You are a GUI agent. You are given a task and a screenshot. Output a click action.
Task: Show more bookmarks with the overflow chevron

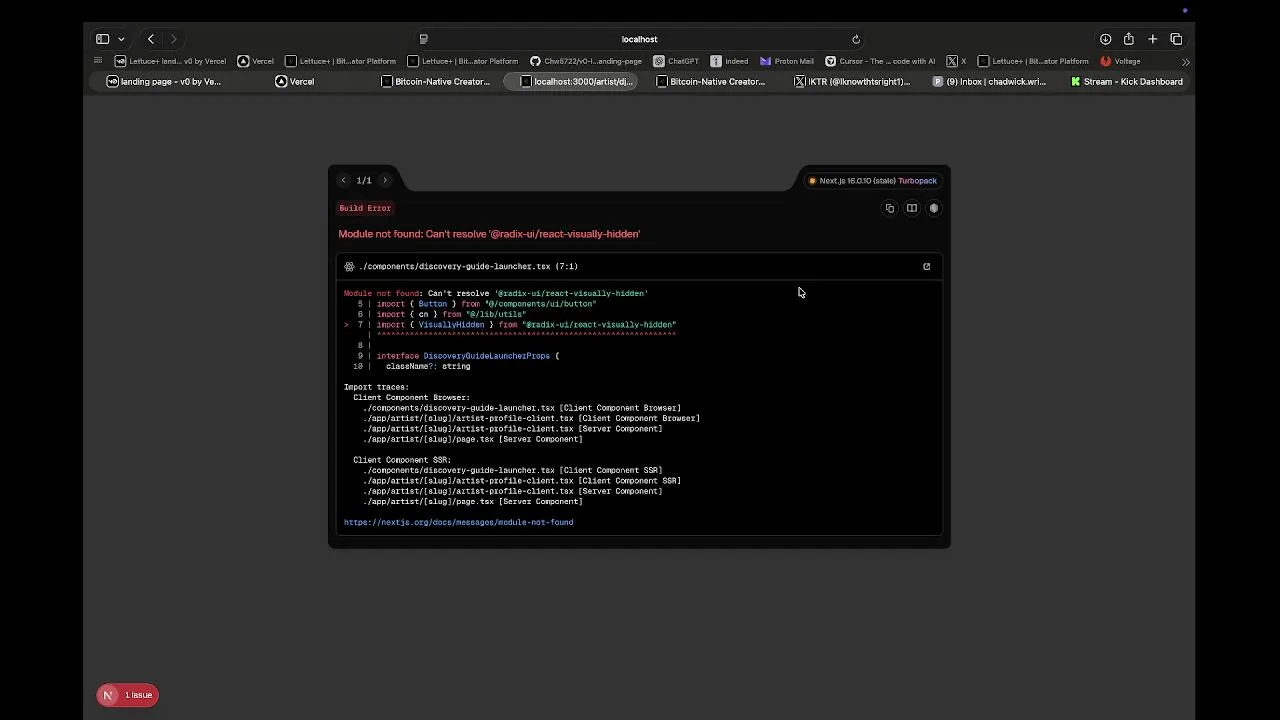coord(1186,61)
